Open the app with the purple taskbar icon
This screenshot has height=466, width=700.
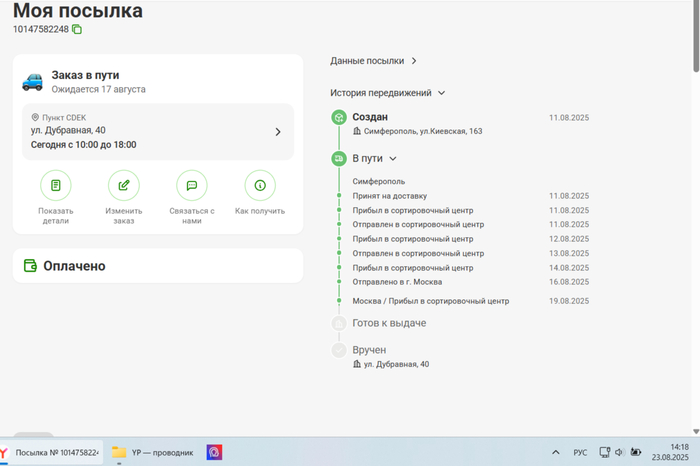(x=214, y=452)
